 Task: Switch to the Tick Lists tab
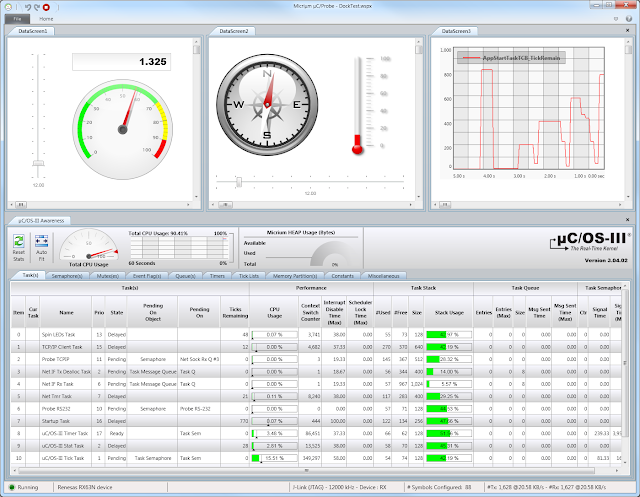[x=249, y=276]
